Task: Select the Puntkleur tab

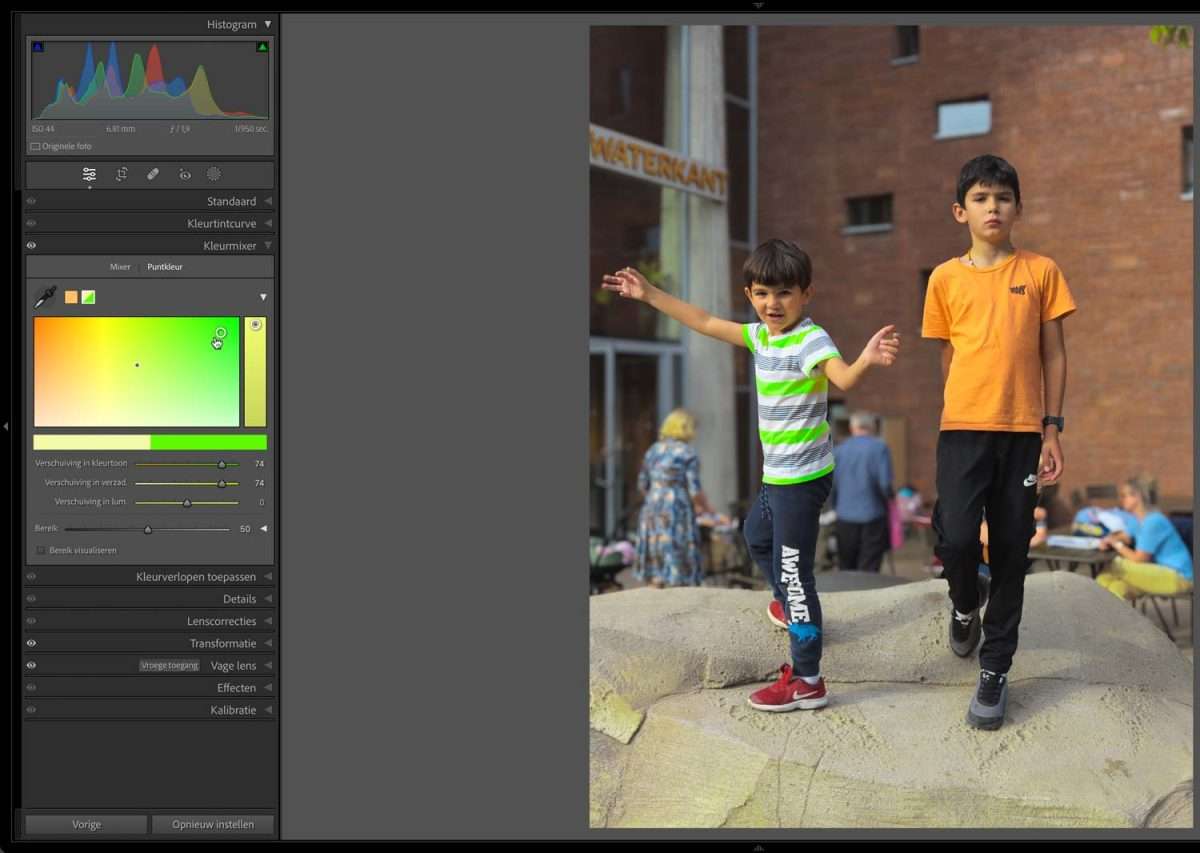Action: point(165,267)
